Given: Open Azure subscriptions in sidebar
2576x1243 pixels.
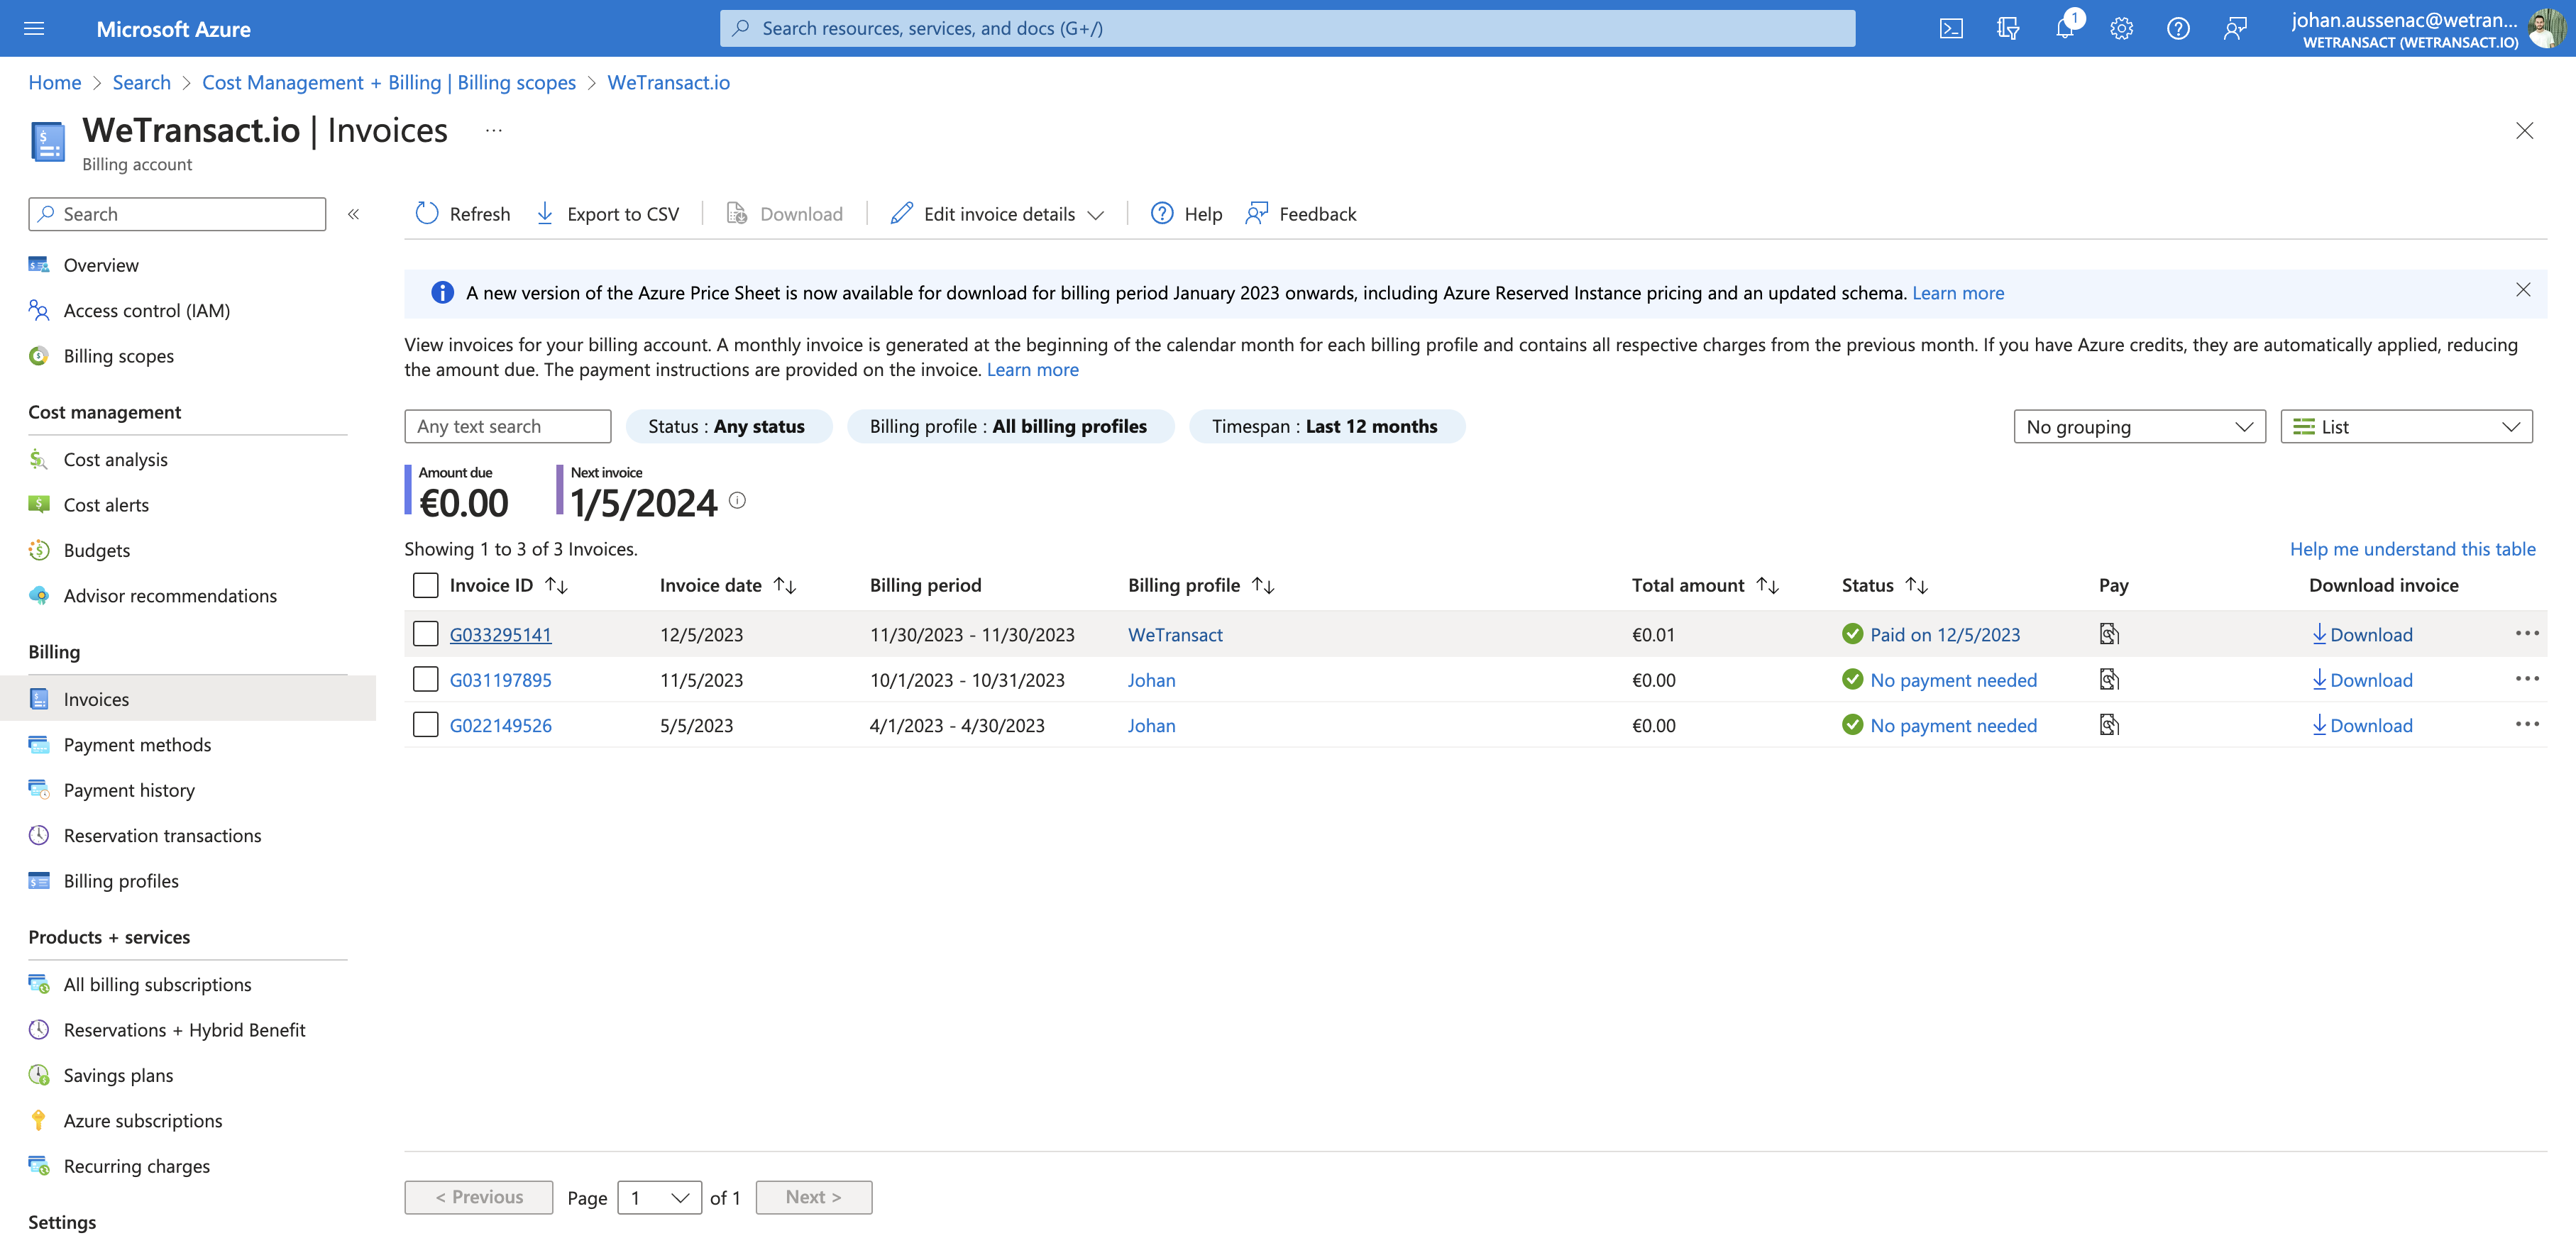Looking at the screenshot, I should pyautogui.click(x=143, y=1121).
